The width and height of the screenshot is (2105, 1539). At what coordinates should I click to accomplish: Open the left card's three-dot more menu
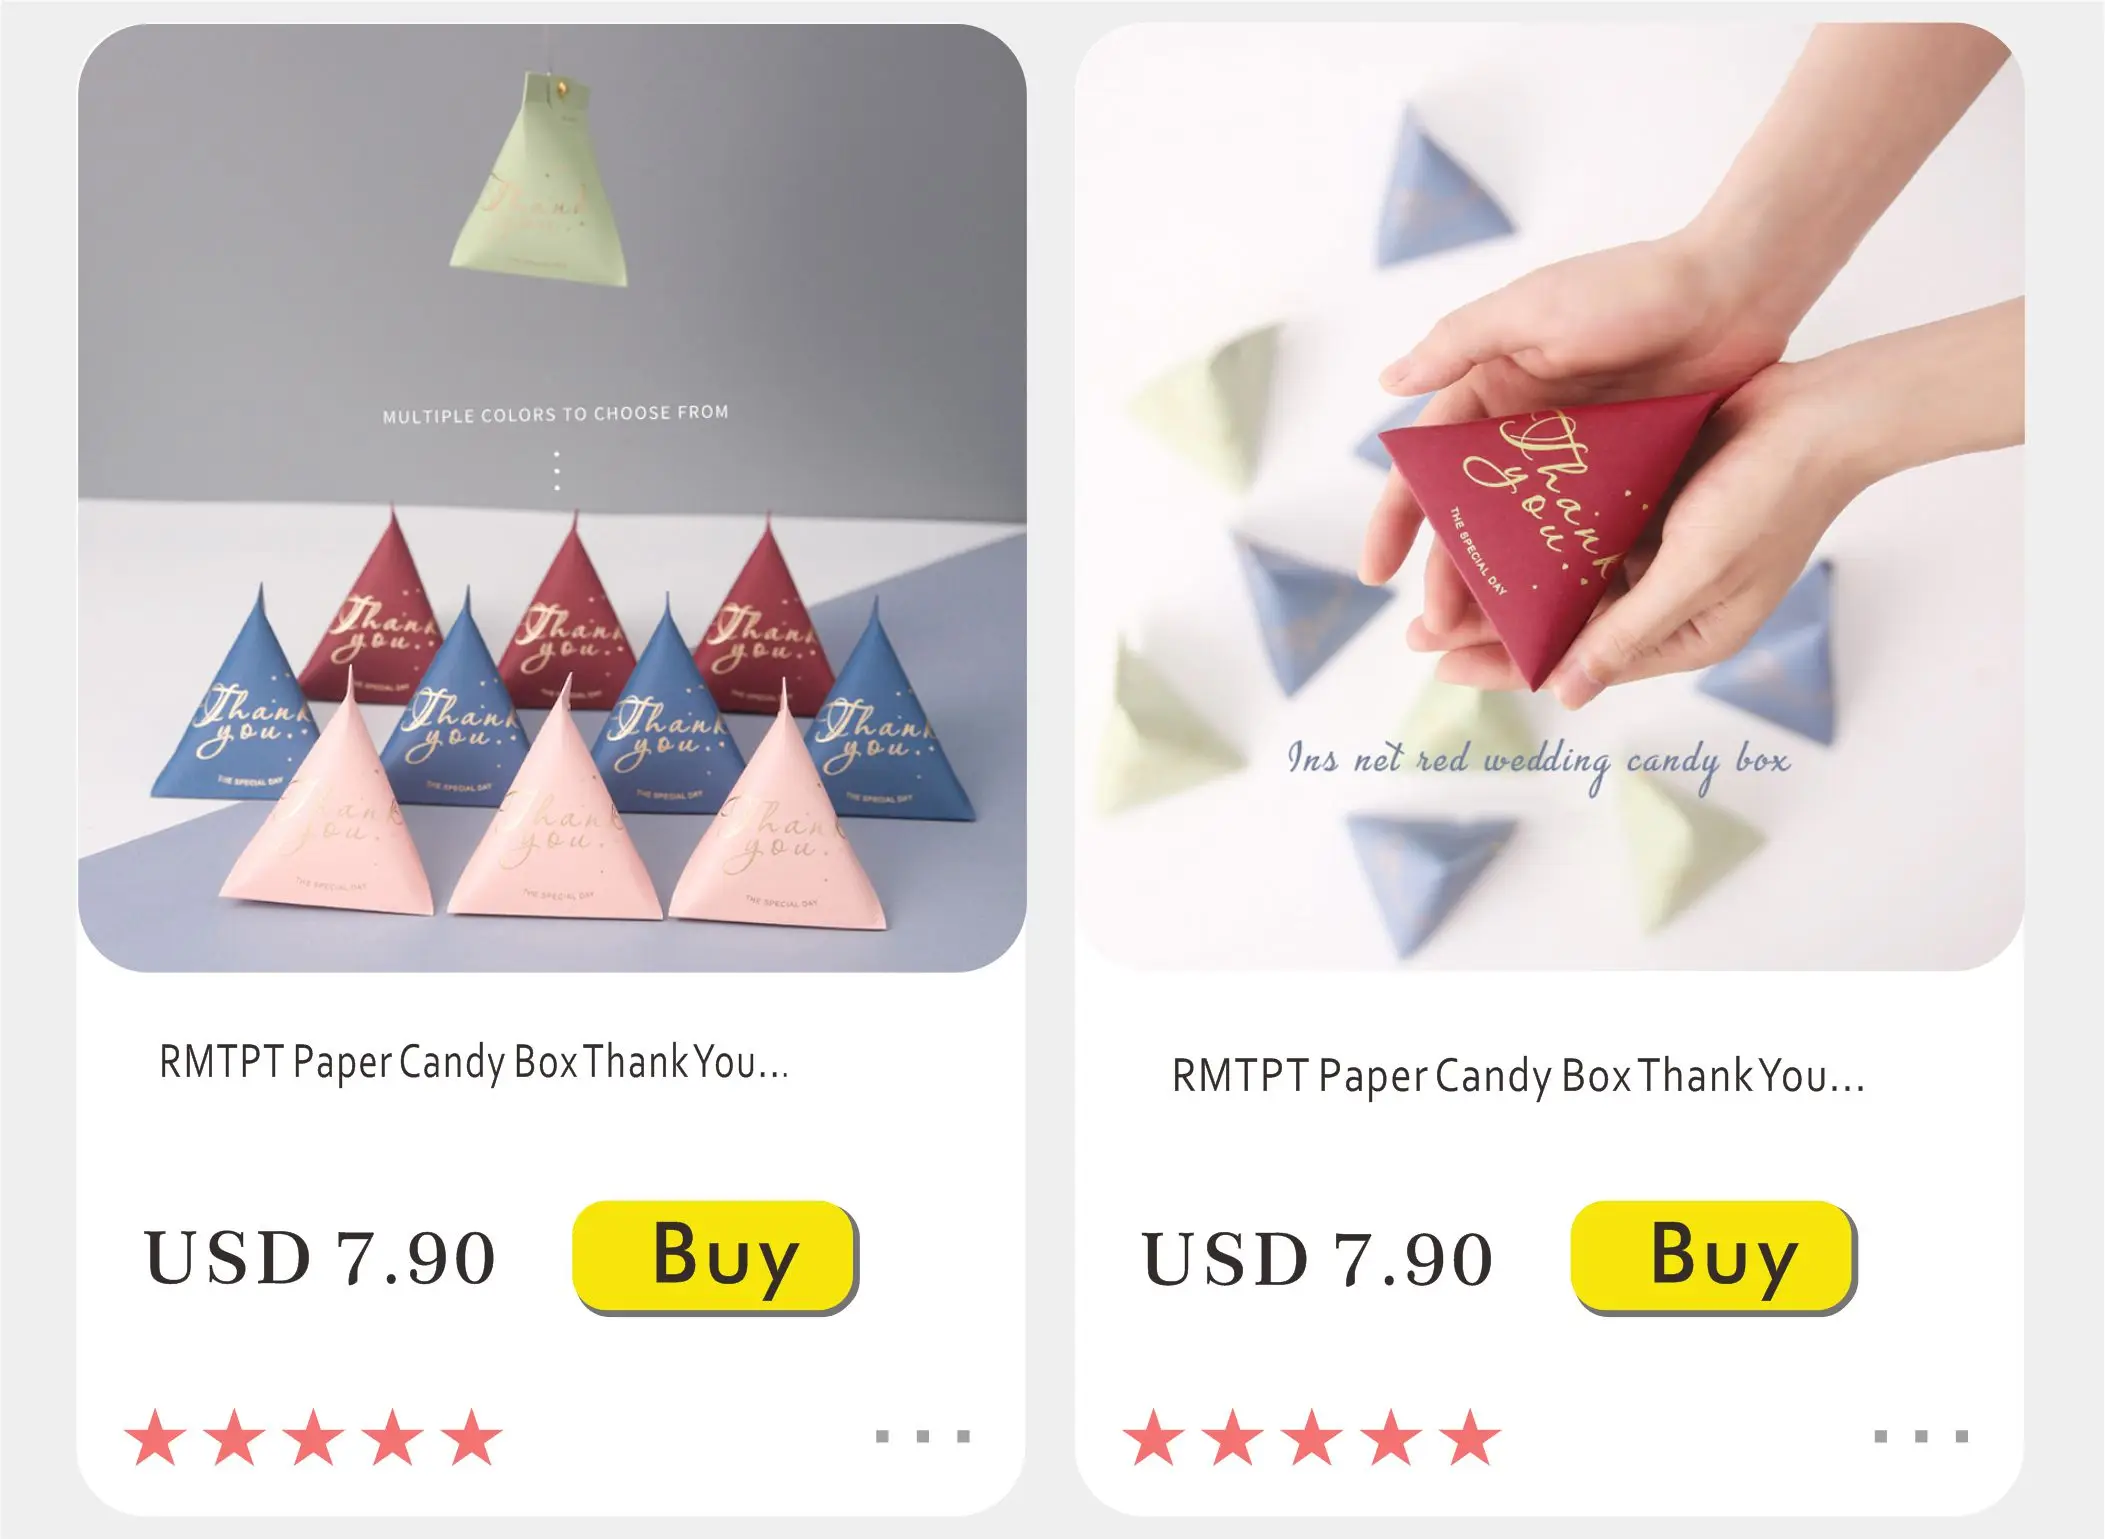[x=923, y=1436]
